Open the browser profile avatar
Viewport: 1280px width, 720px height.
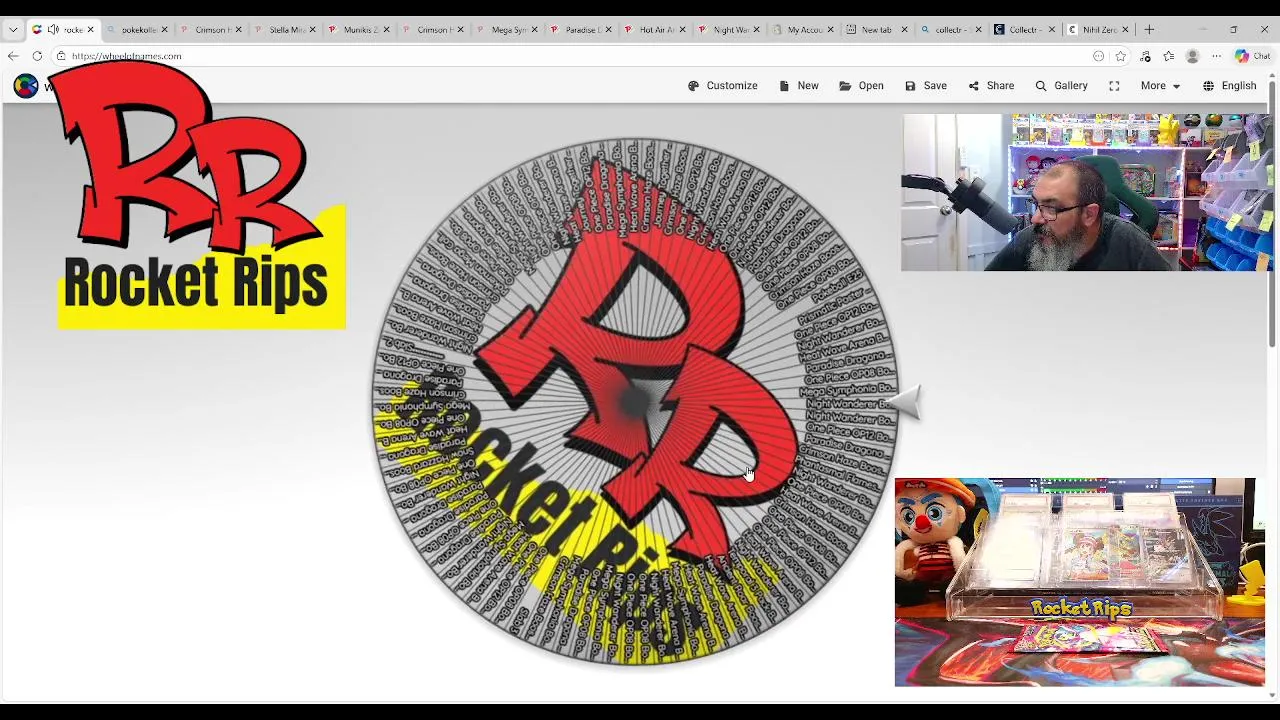click(x=1192, y=56)
